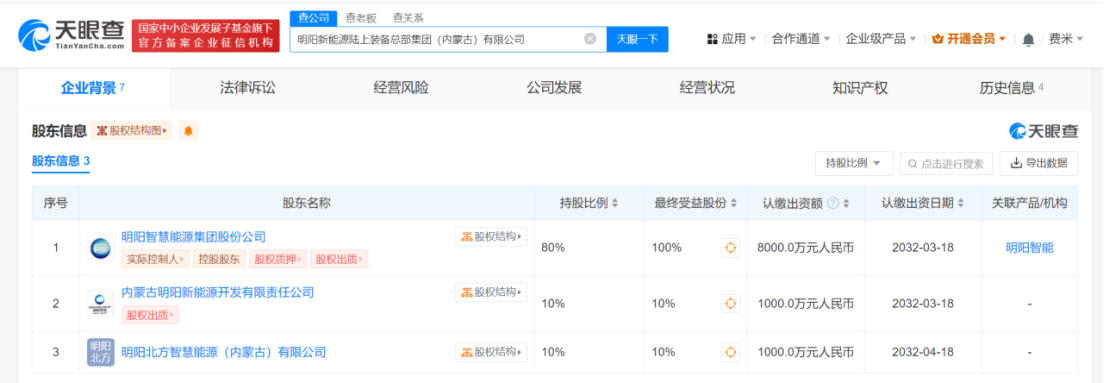Screen dimensions: 1104x383
Task: Click the 8000.0万元人民币 amount cell
Action: tap(805, 248)
